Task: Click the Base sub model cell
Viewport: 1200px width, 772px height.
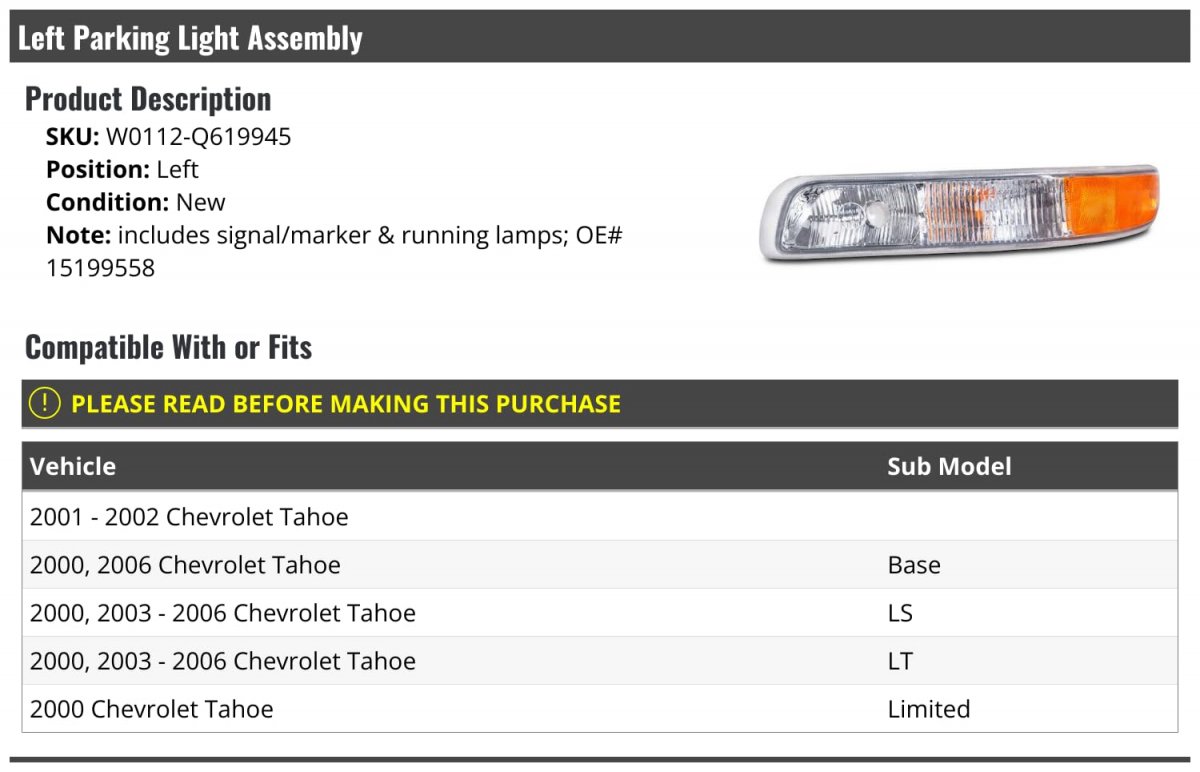Action: click(x=914, y=565)
